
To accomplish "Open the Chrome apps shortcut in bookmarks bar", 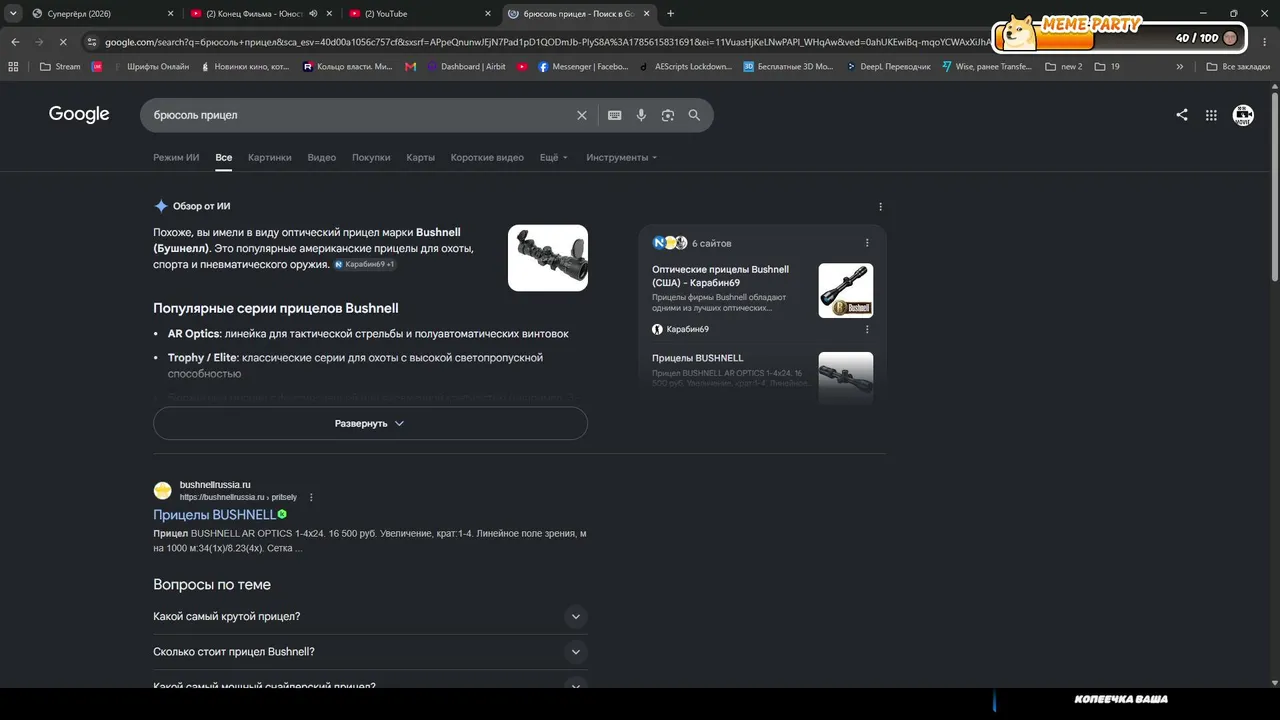I will 13,67.
